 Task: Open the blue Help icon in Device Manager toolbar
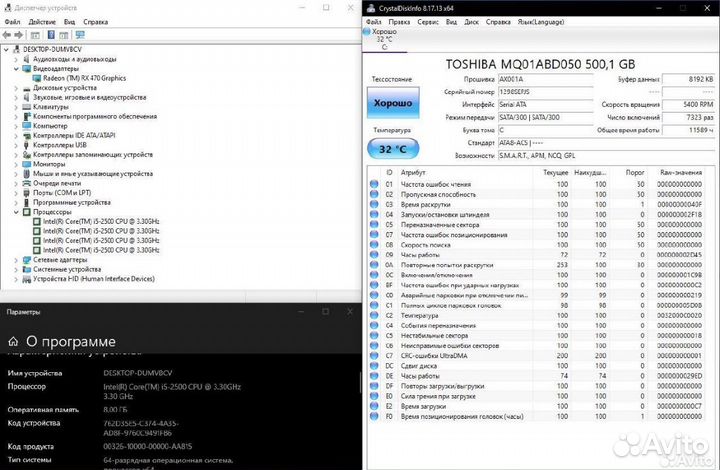coord(51,35)
